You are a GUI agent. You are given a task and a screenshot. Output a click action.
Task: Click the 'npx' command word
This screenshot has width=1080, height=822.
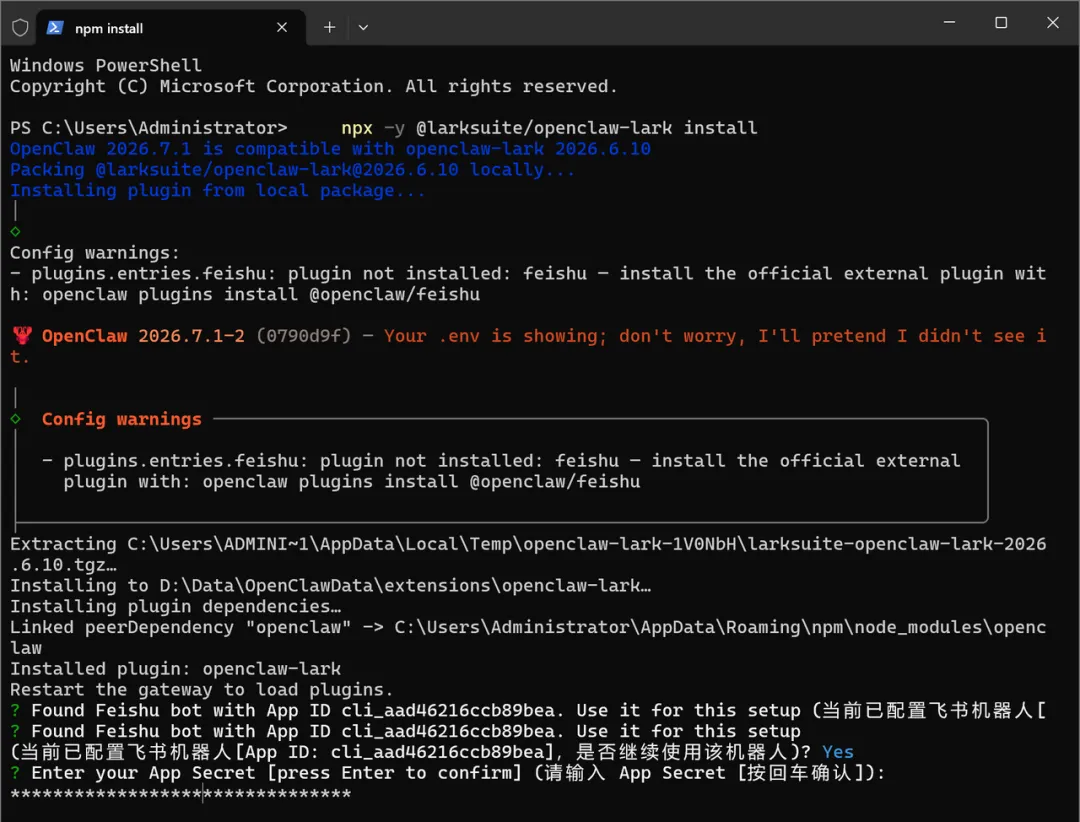tap(357, 128)
